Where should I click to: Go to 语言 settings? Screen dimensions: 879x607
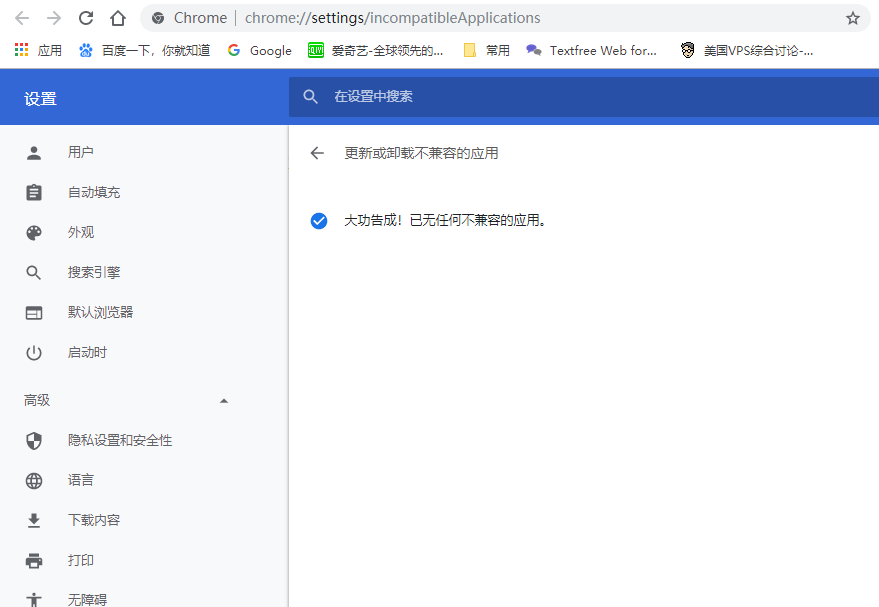point(81,480)
